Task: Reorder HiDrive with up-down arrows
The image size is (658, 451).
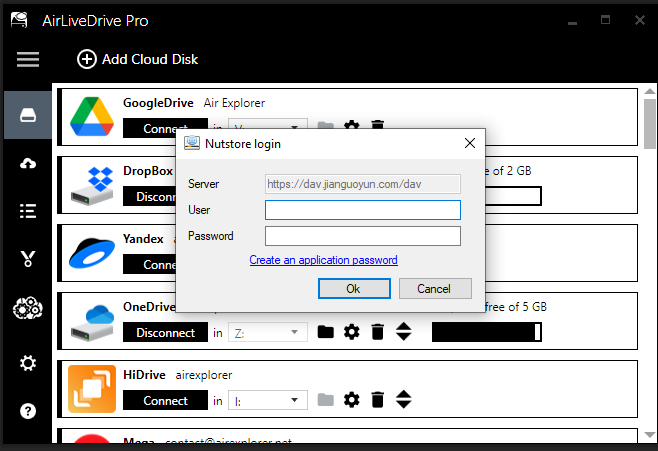Action: (x=404, y=399)
